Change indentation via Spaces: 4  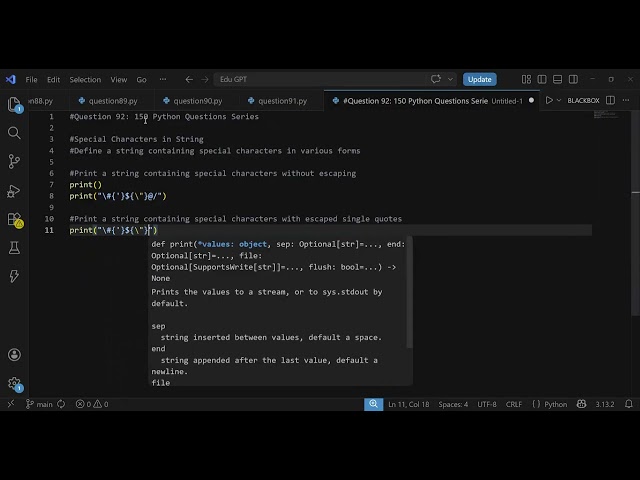(x=453, y=404)
